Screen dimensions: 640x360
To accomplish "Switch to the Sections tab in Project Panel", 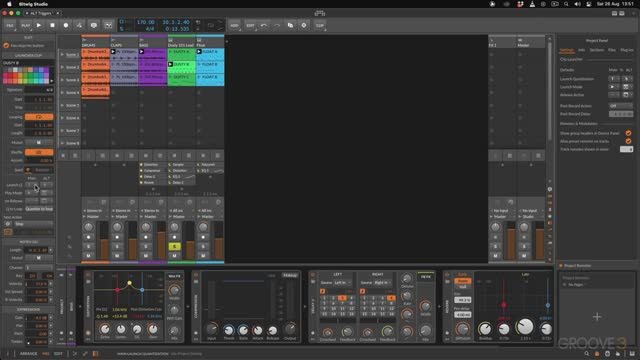I will point(596,50).
